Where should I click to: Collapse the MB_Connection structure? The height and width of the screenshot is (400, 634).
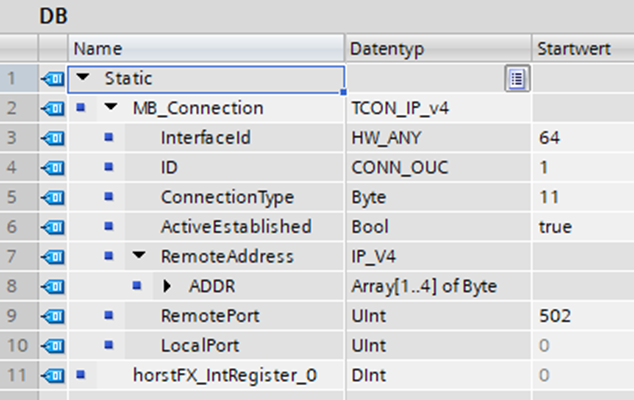click(x=110, y=108)
